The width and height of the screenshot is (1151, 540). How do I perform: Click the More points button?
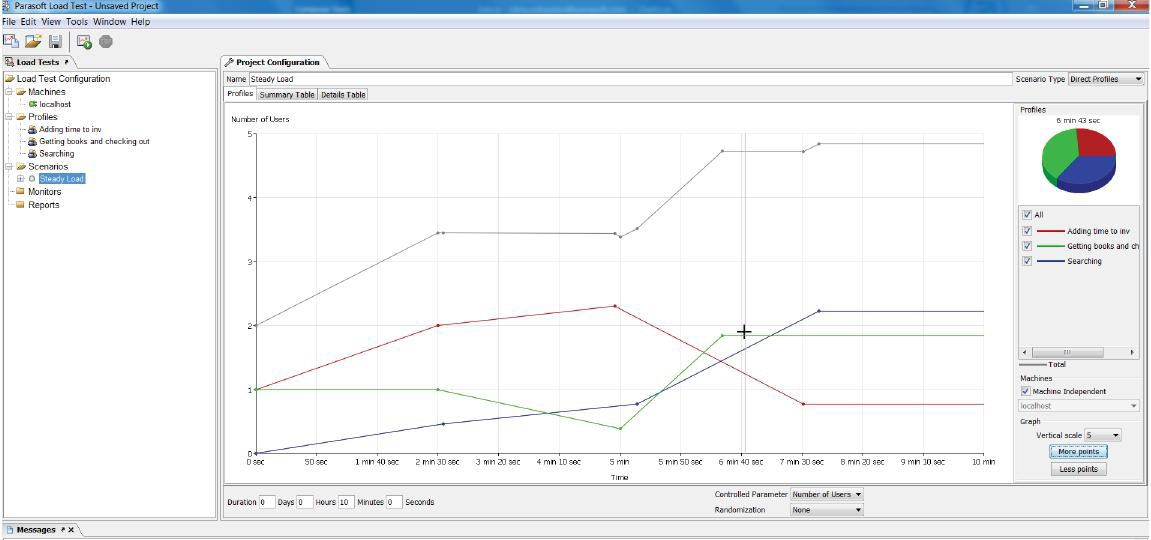[1078, 452]
